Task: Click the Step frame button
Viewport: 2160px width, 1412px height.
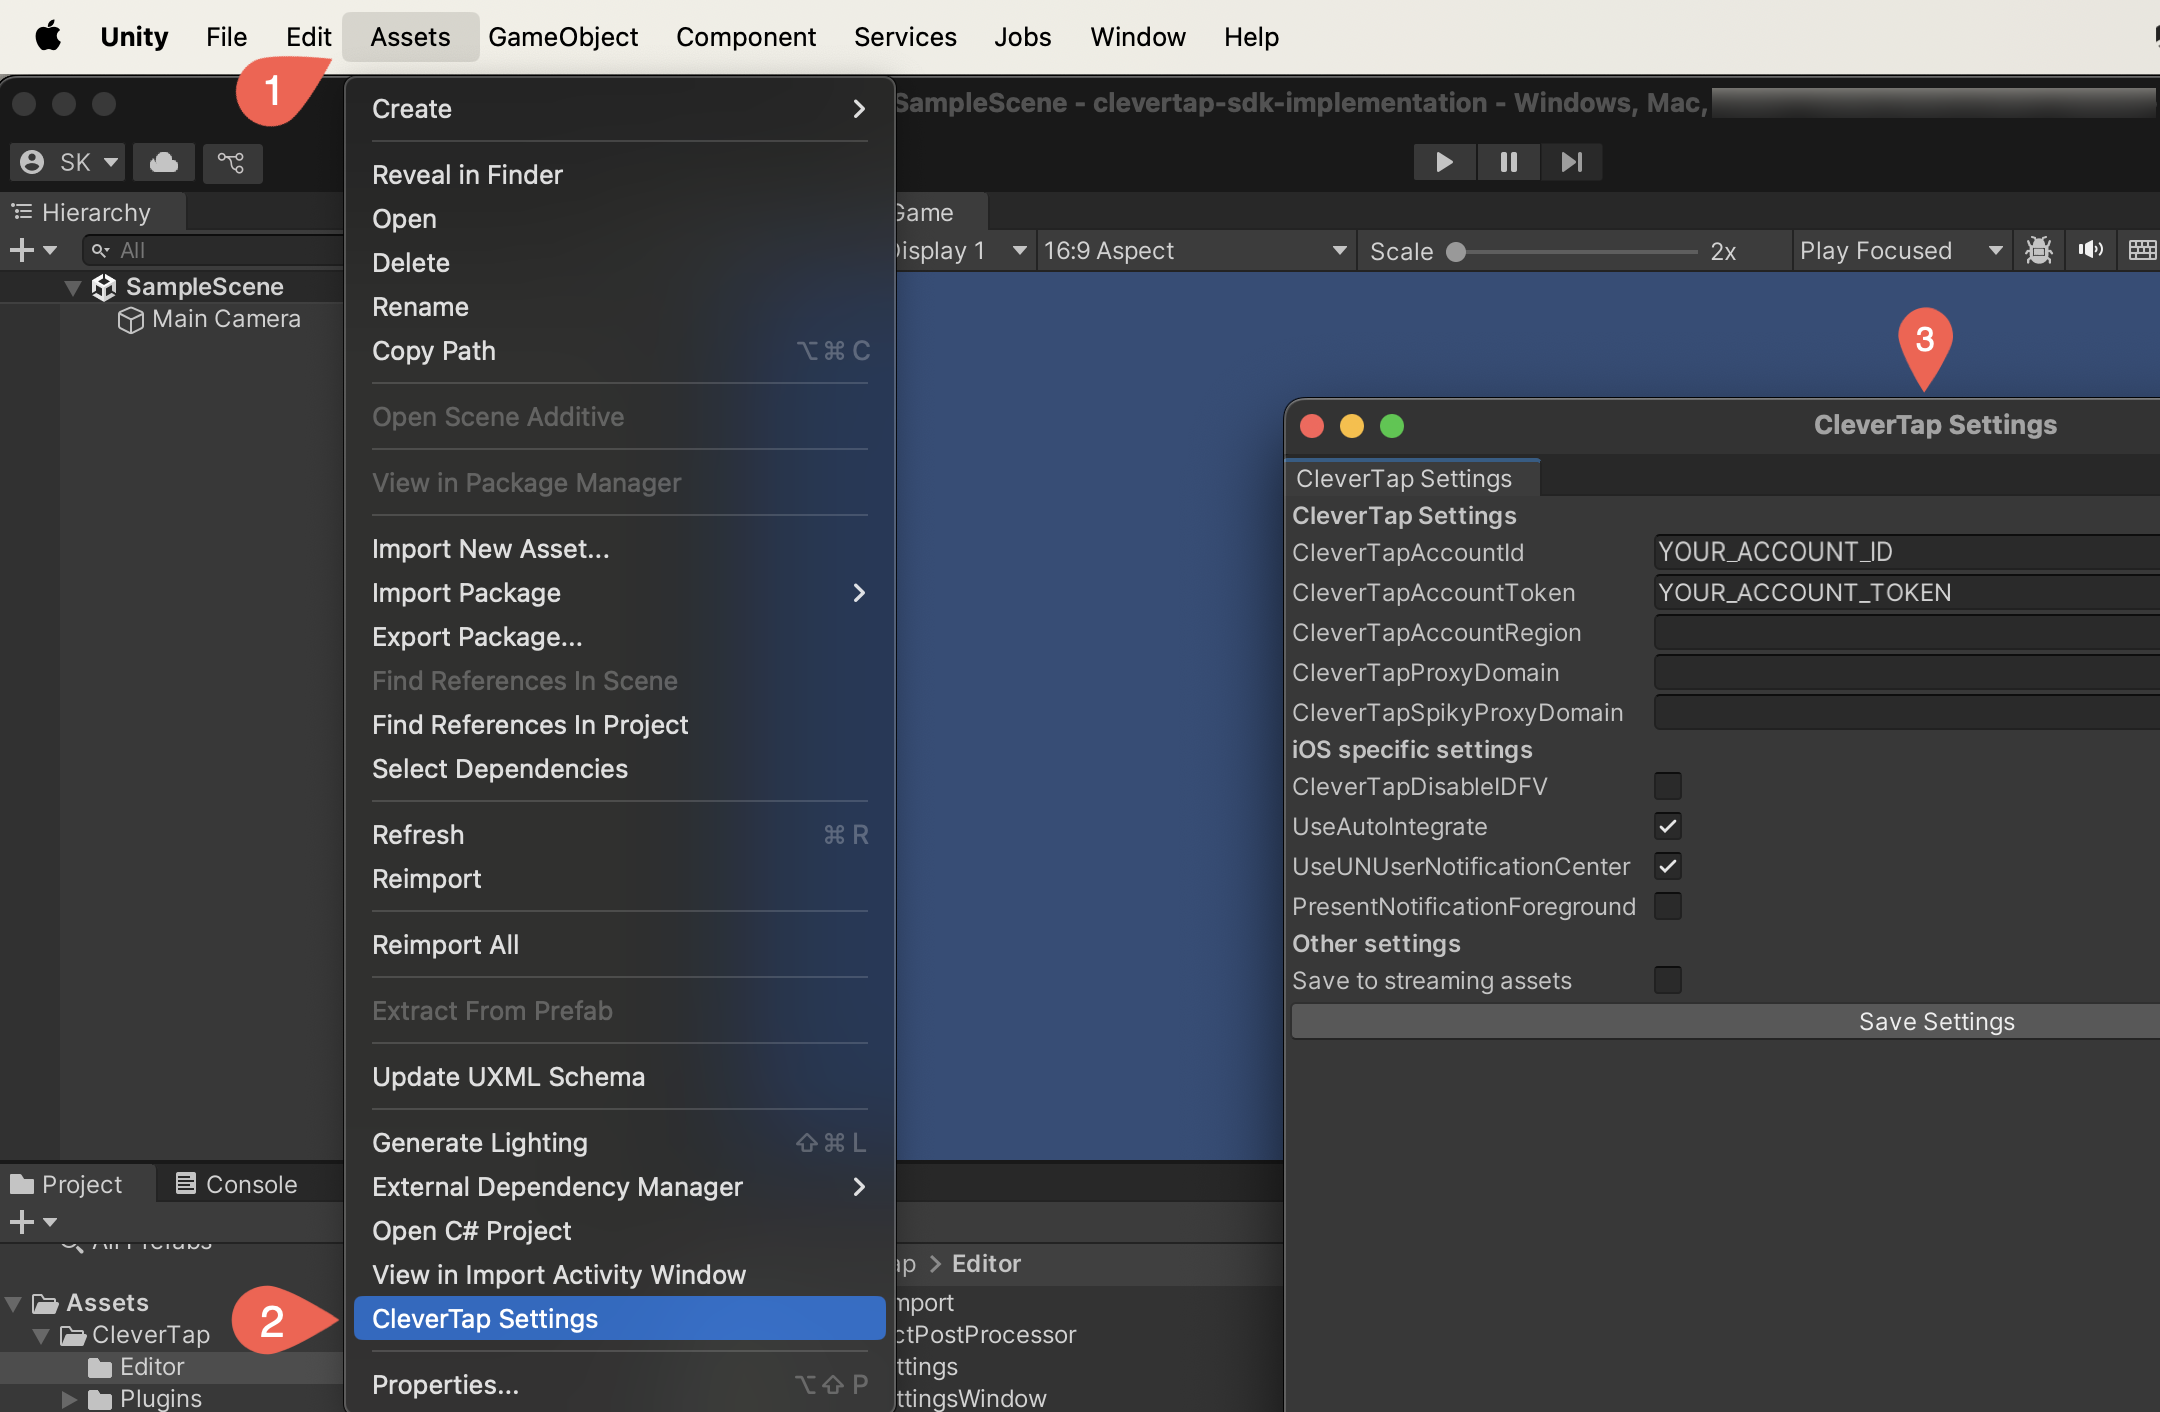Action: click(x=1572, y=162)
